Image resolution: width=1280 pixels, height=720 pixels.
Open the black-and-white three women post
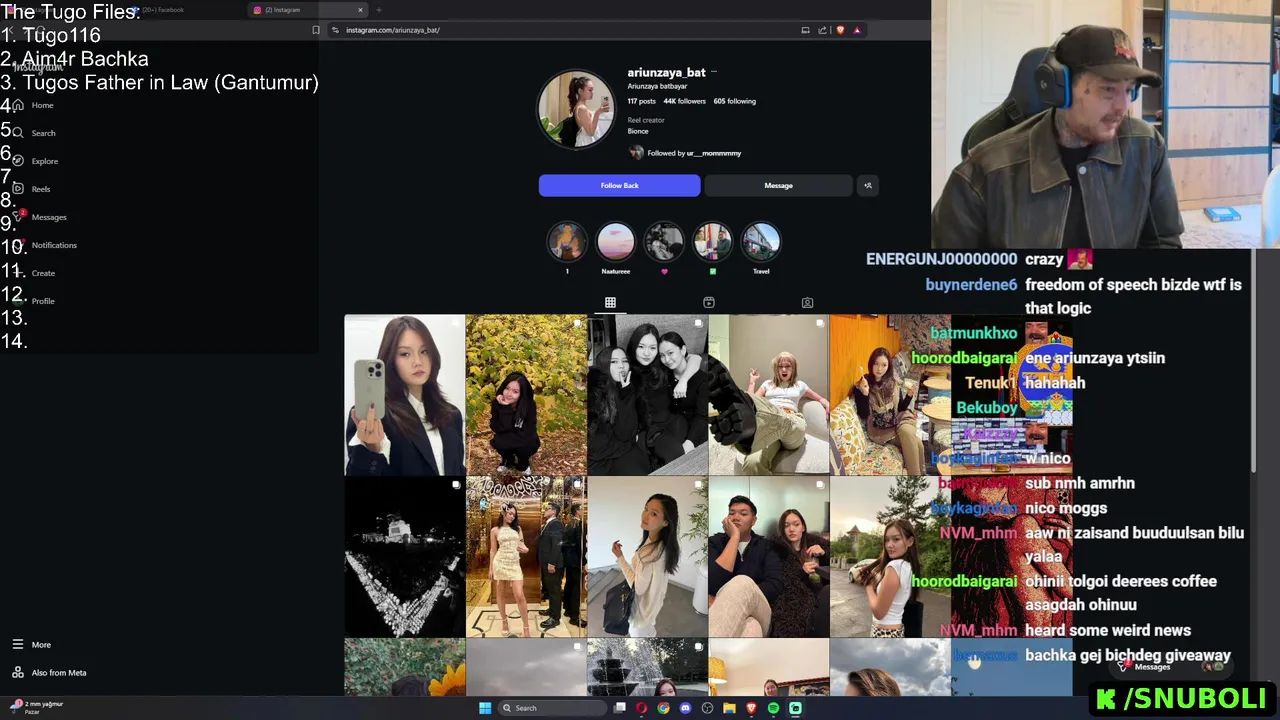[x=647, y=395]
